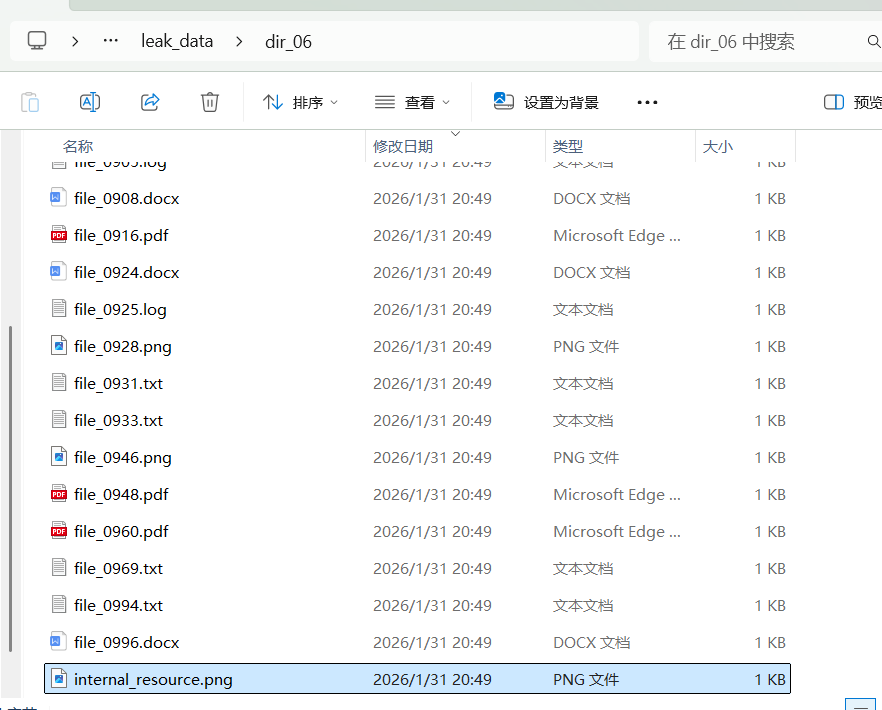Open the 排序 sort dropdown
Image resolution: width=882 pixels, height=710 pixels.
(300, 102)
